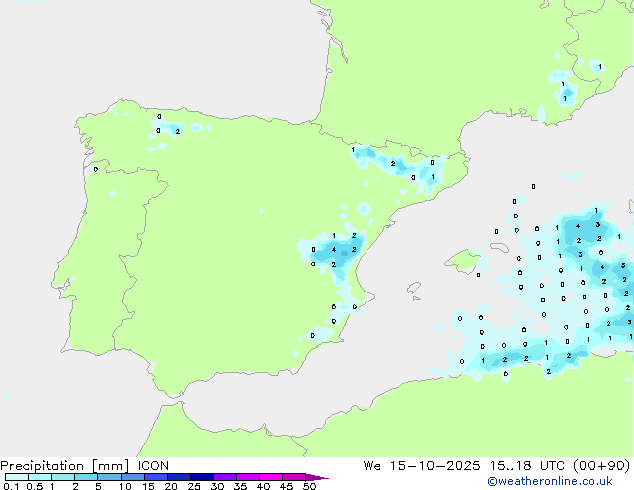Select the 25–30 mm purple legend swatch
634x490 pixels.
(205, 478)
